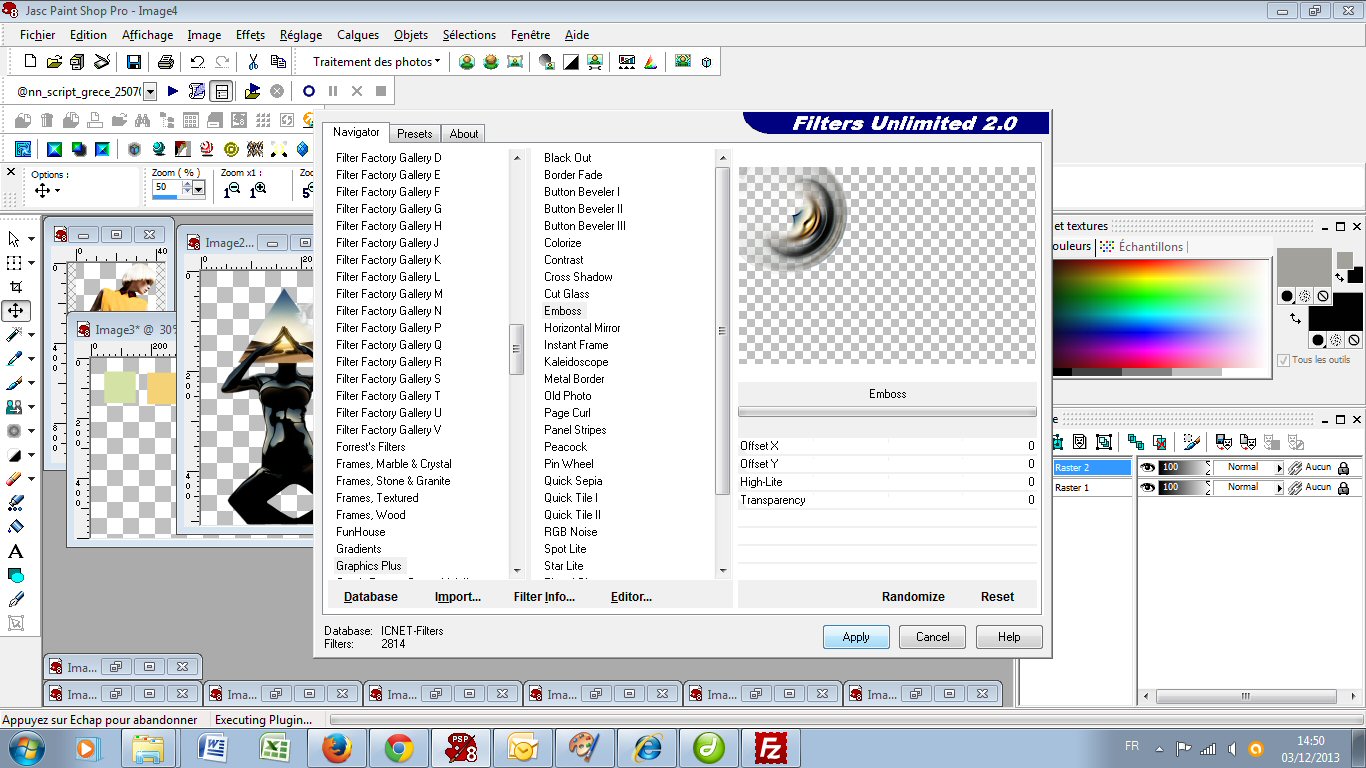
Task: Open Firefox from the taskbar
Action: pos(337,747)
